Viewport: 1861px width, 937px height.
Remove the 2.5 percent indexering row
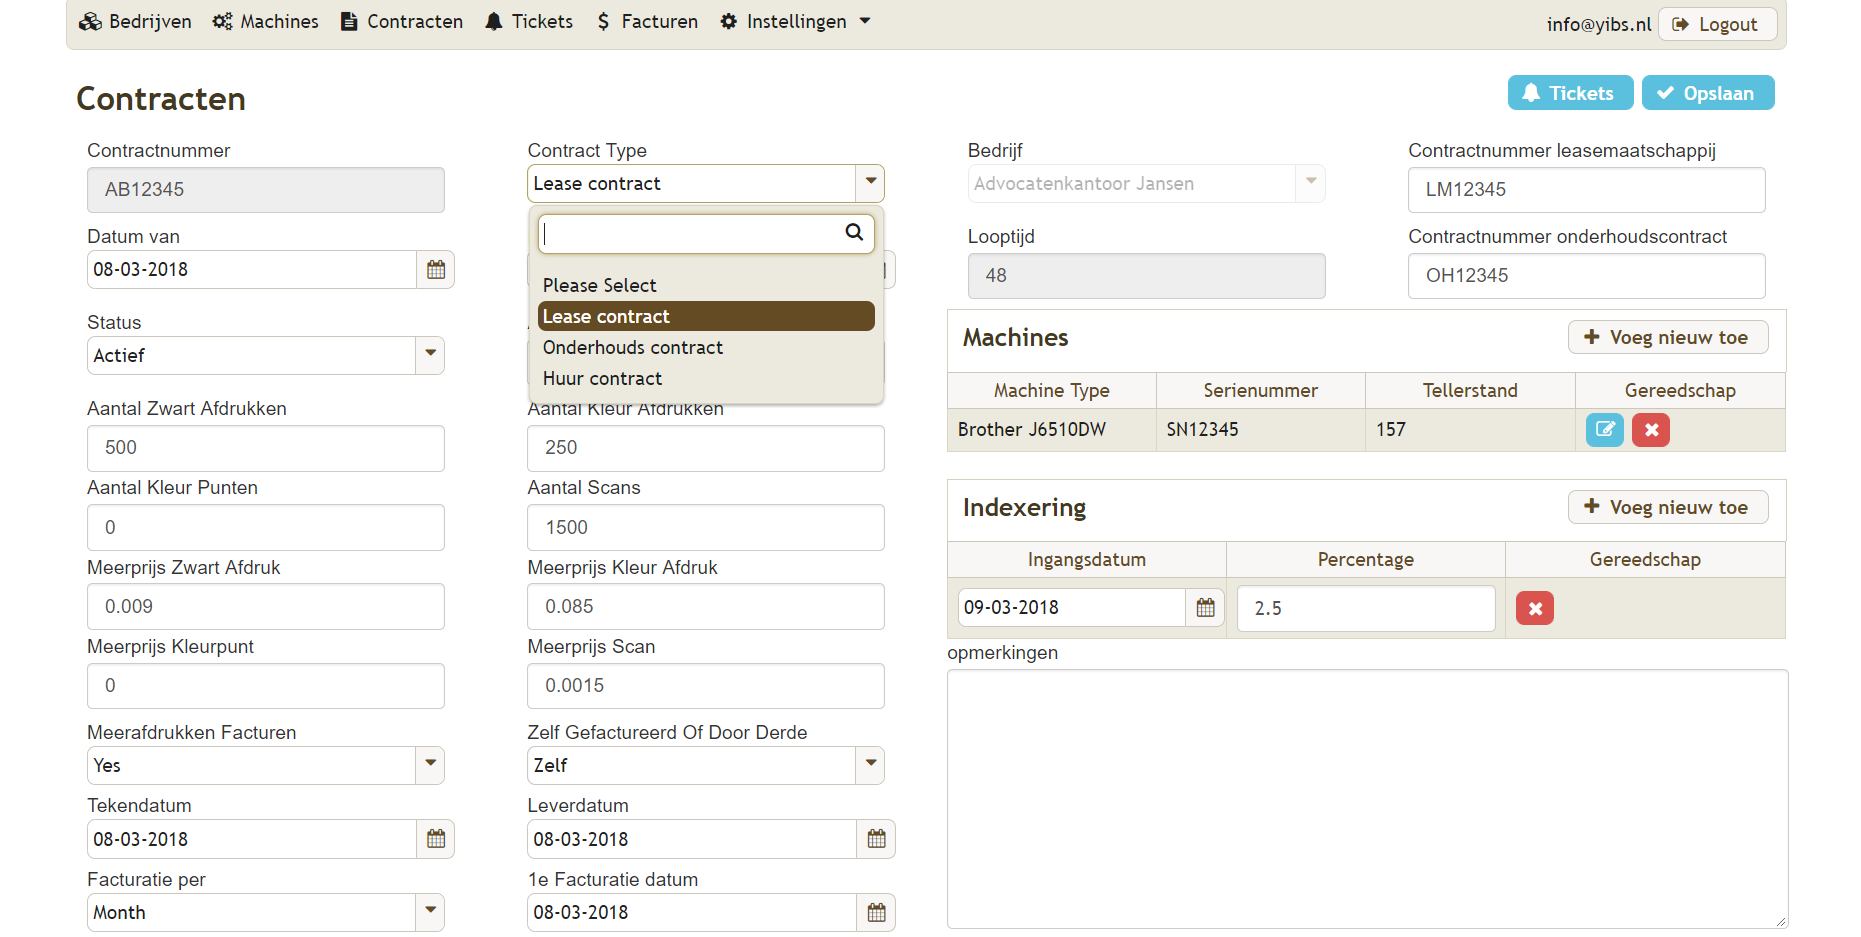click(x=1534, y=607)
